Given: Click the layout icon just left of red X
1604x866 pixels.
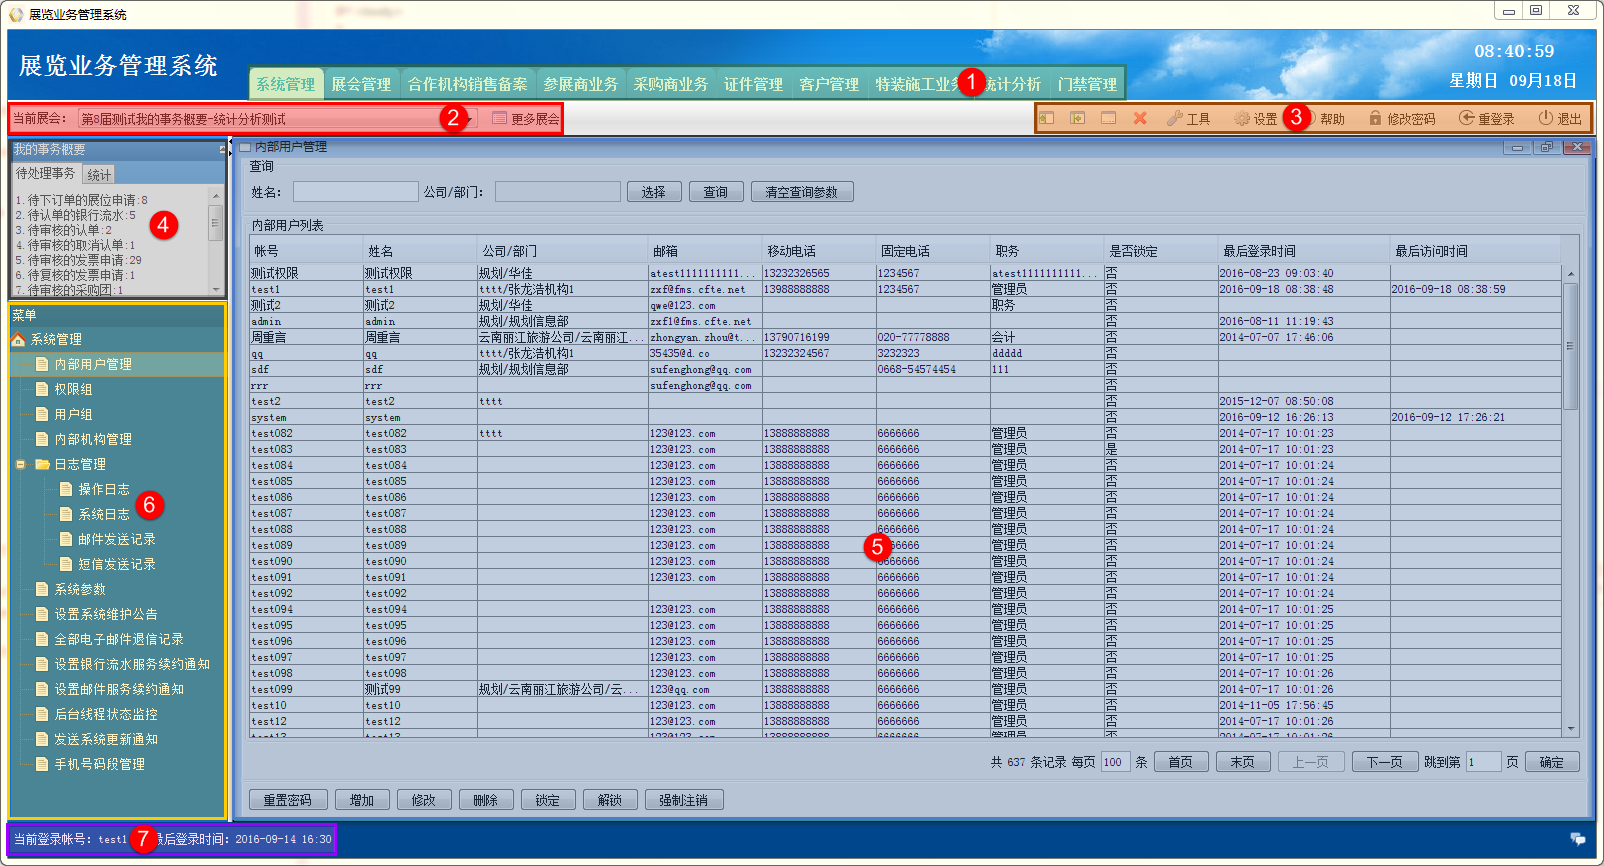Looking at the screenshot, I should click(1108, 118).
